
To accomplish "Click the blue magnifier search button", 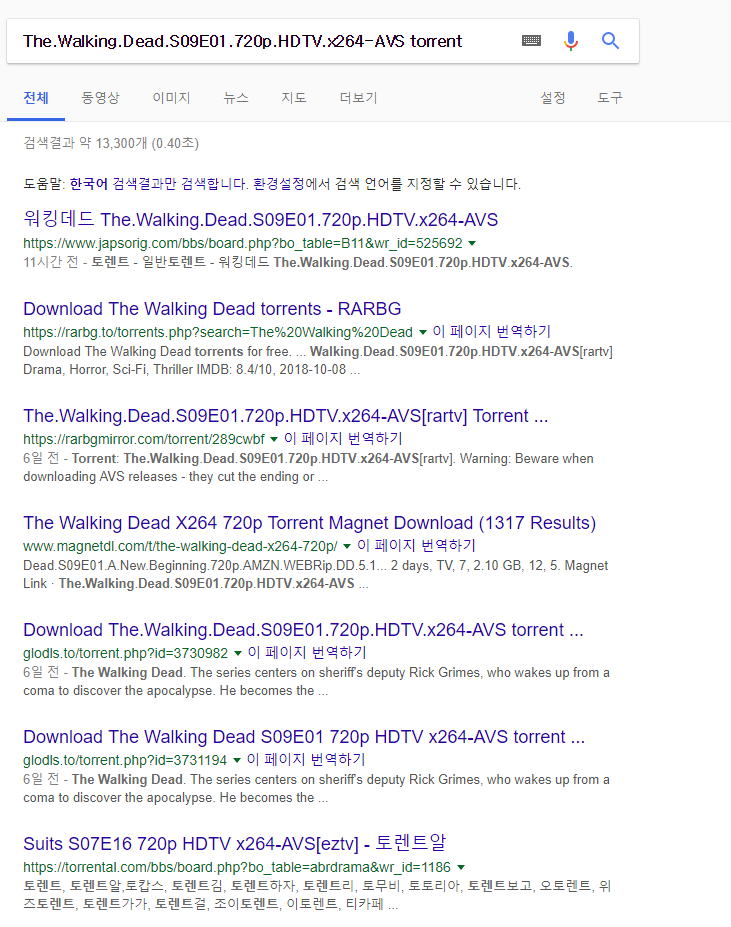I will pyautogui.click(x=610, y=40).
